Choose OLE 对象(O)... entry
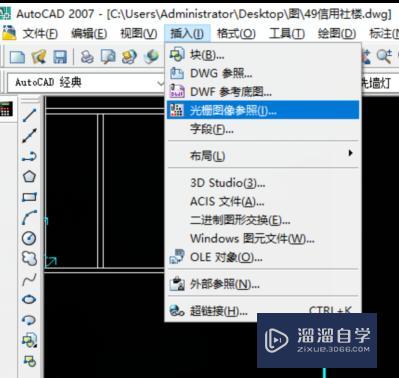399x378 pixels. tap(263, 257)
